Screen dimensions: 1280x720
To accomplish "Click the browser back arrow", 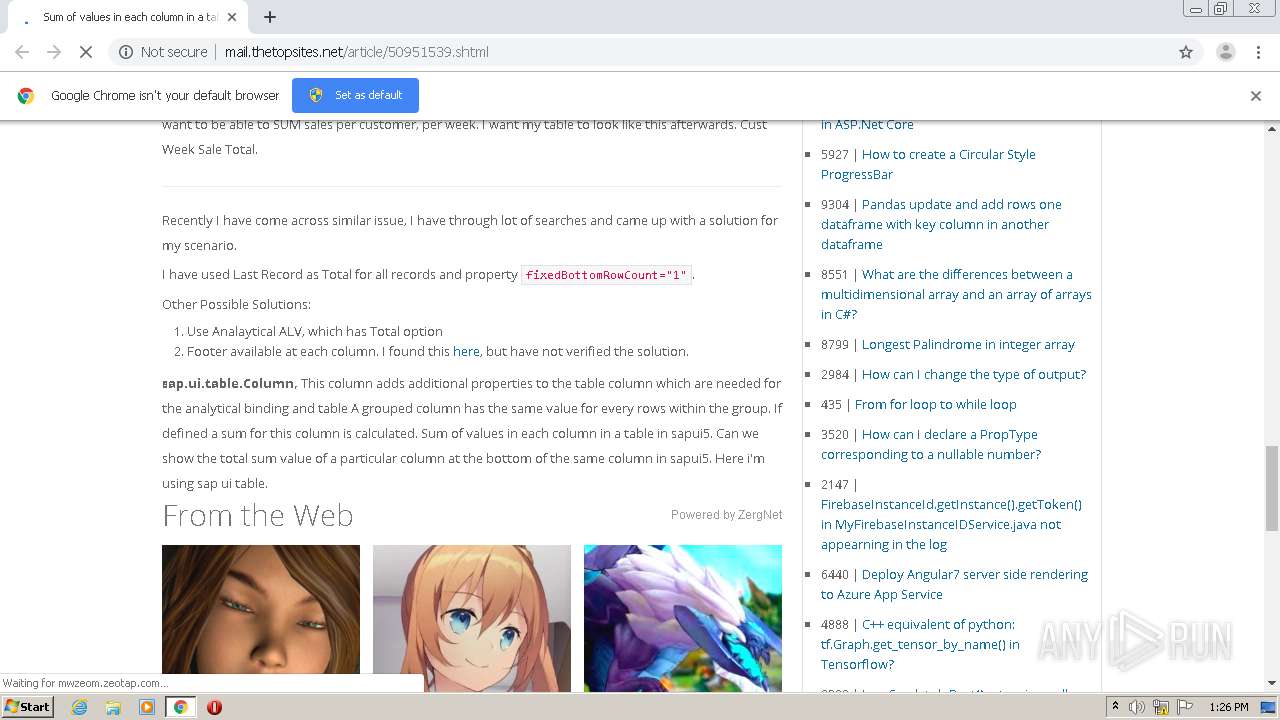I will tap(22, 52).
